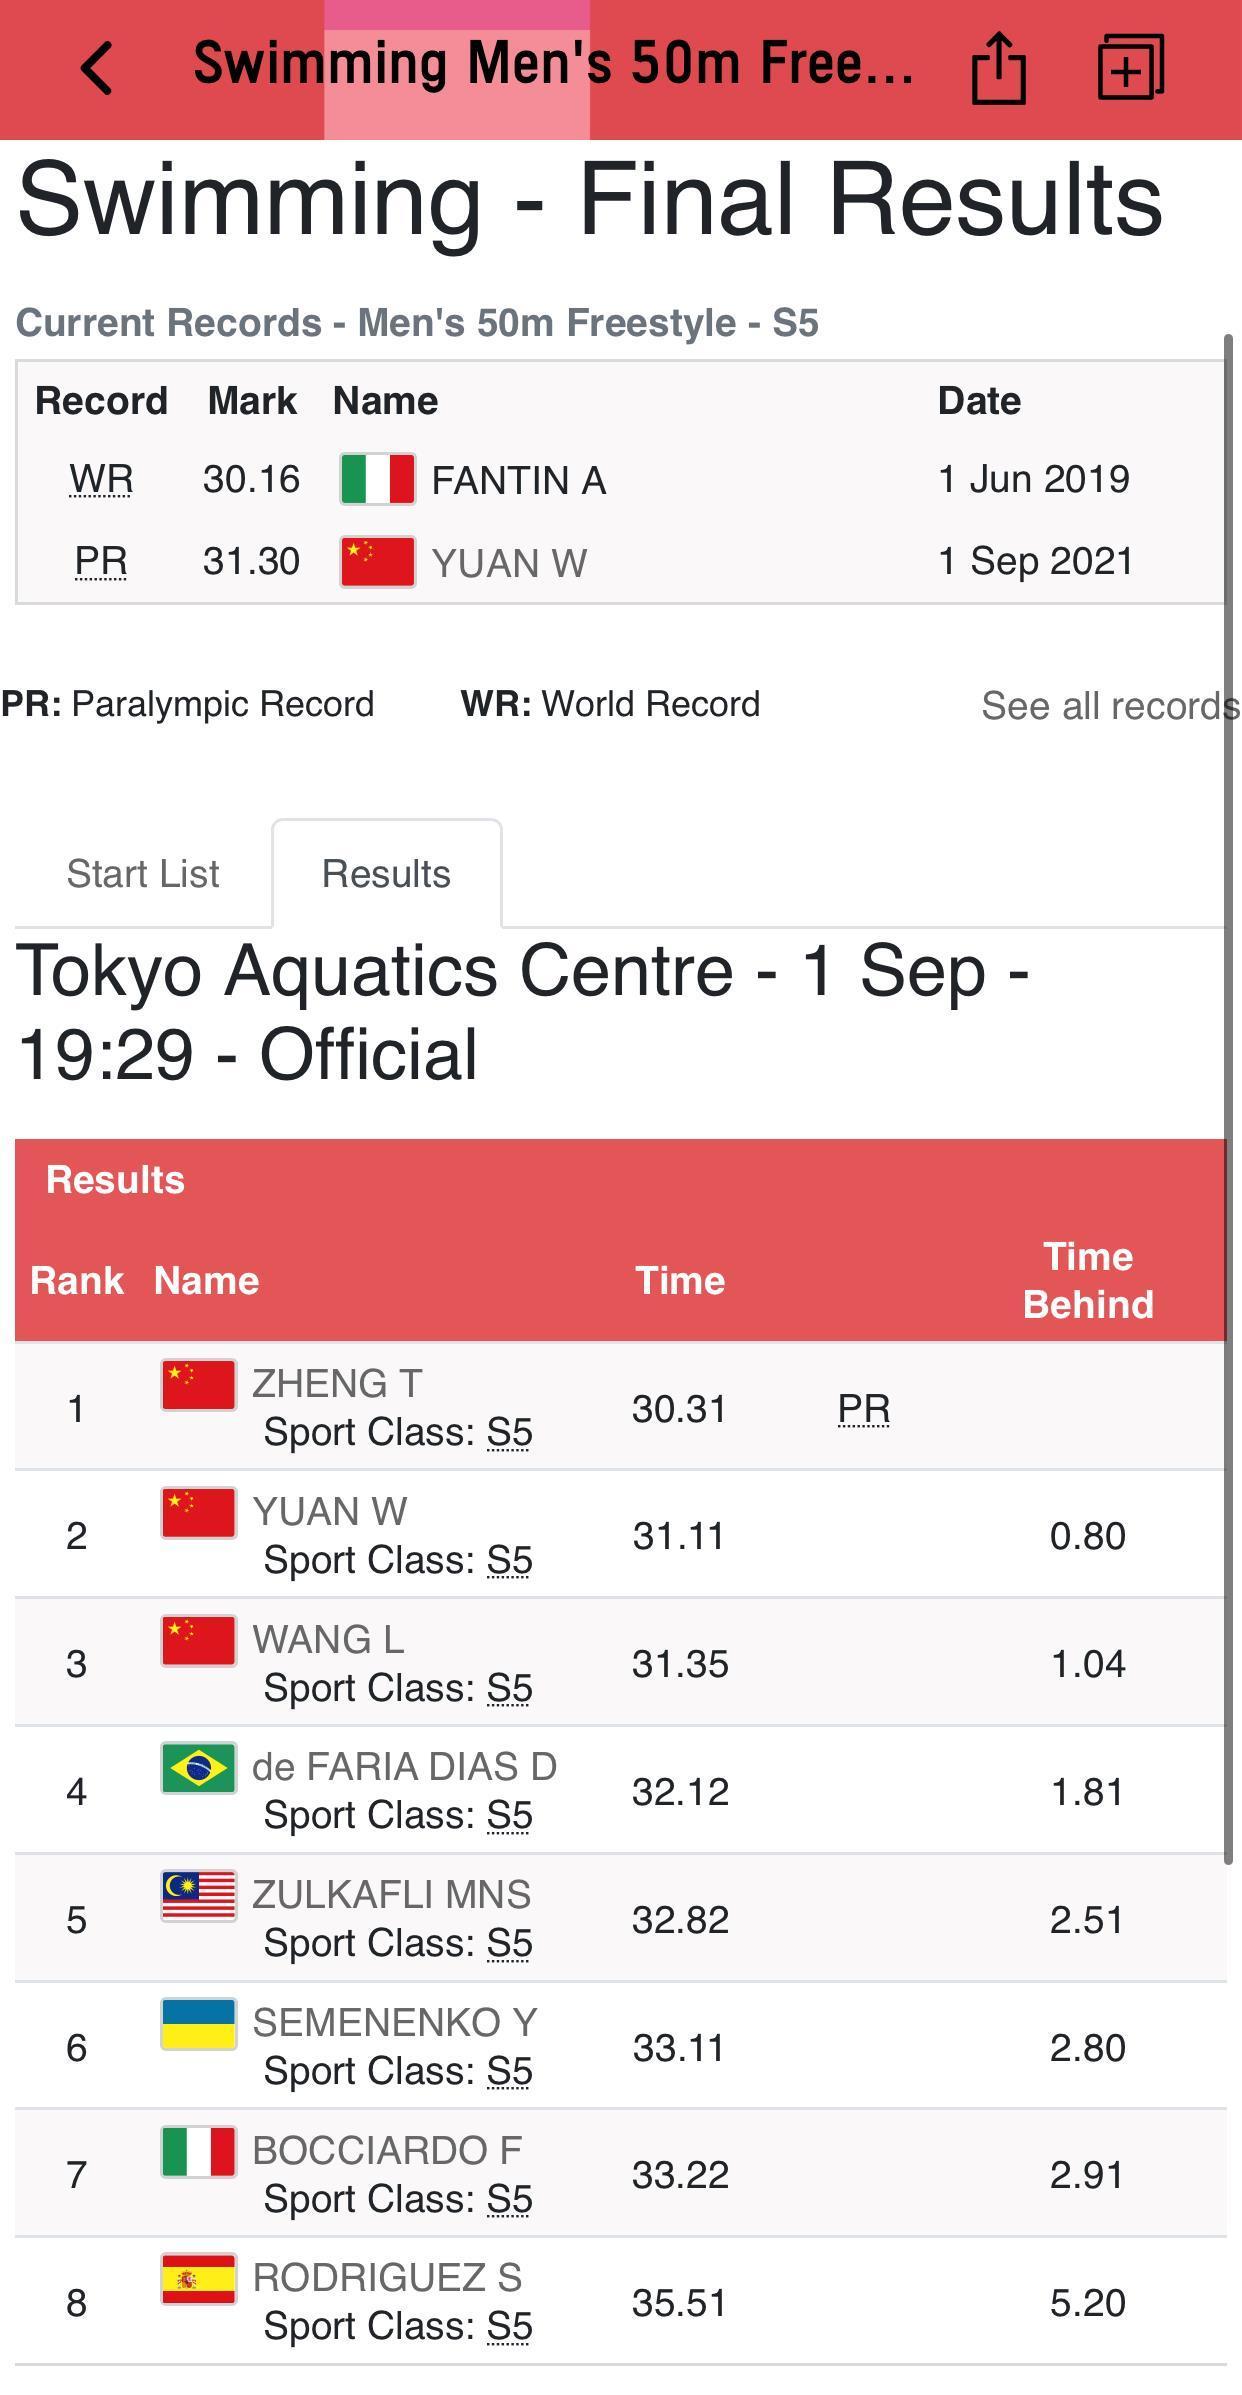Viewport: 1242px width, 2395px height.
Task: Tap the back arrow icon
Action: [97, 68]
